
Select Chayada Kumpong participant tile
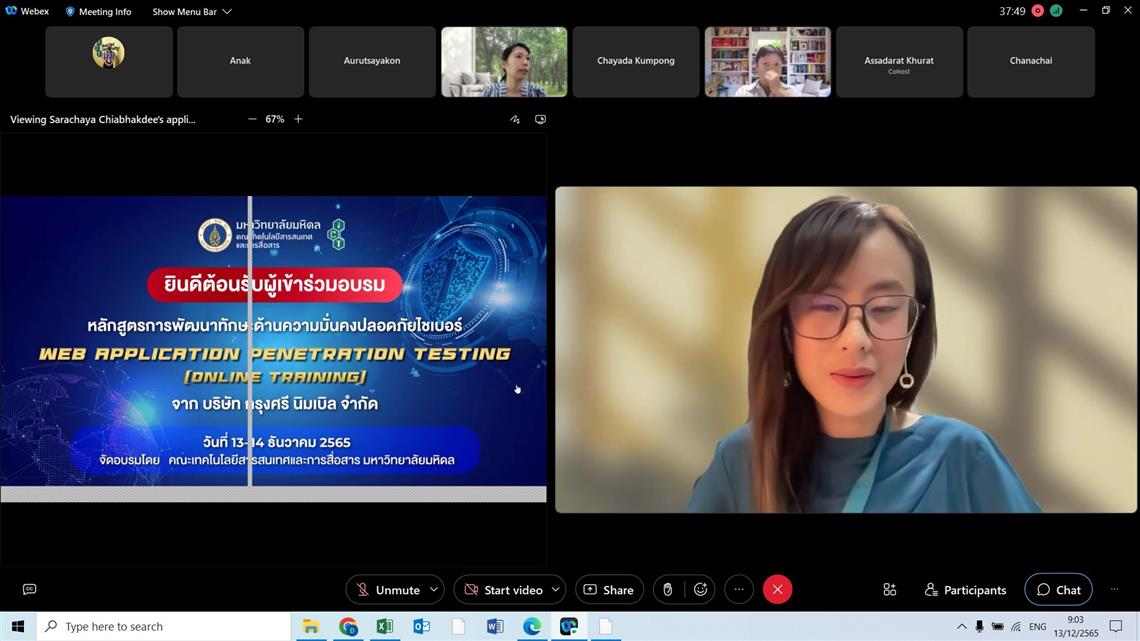(636, 61)
